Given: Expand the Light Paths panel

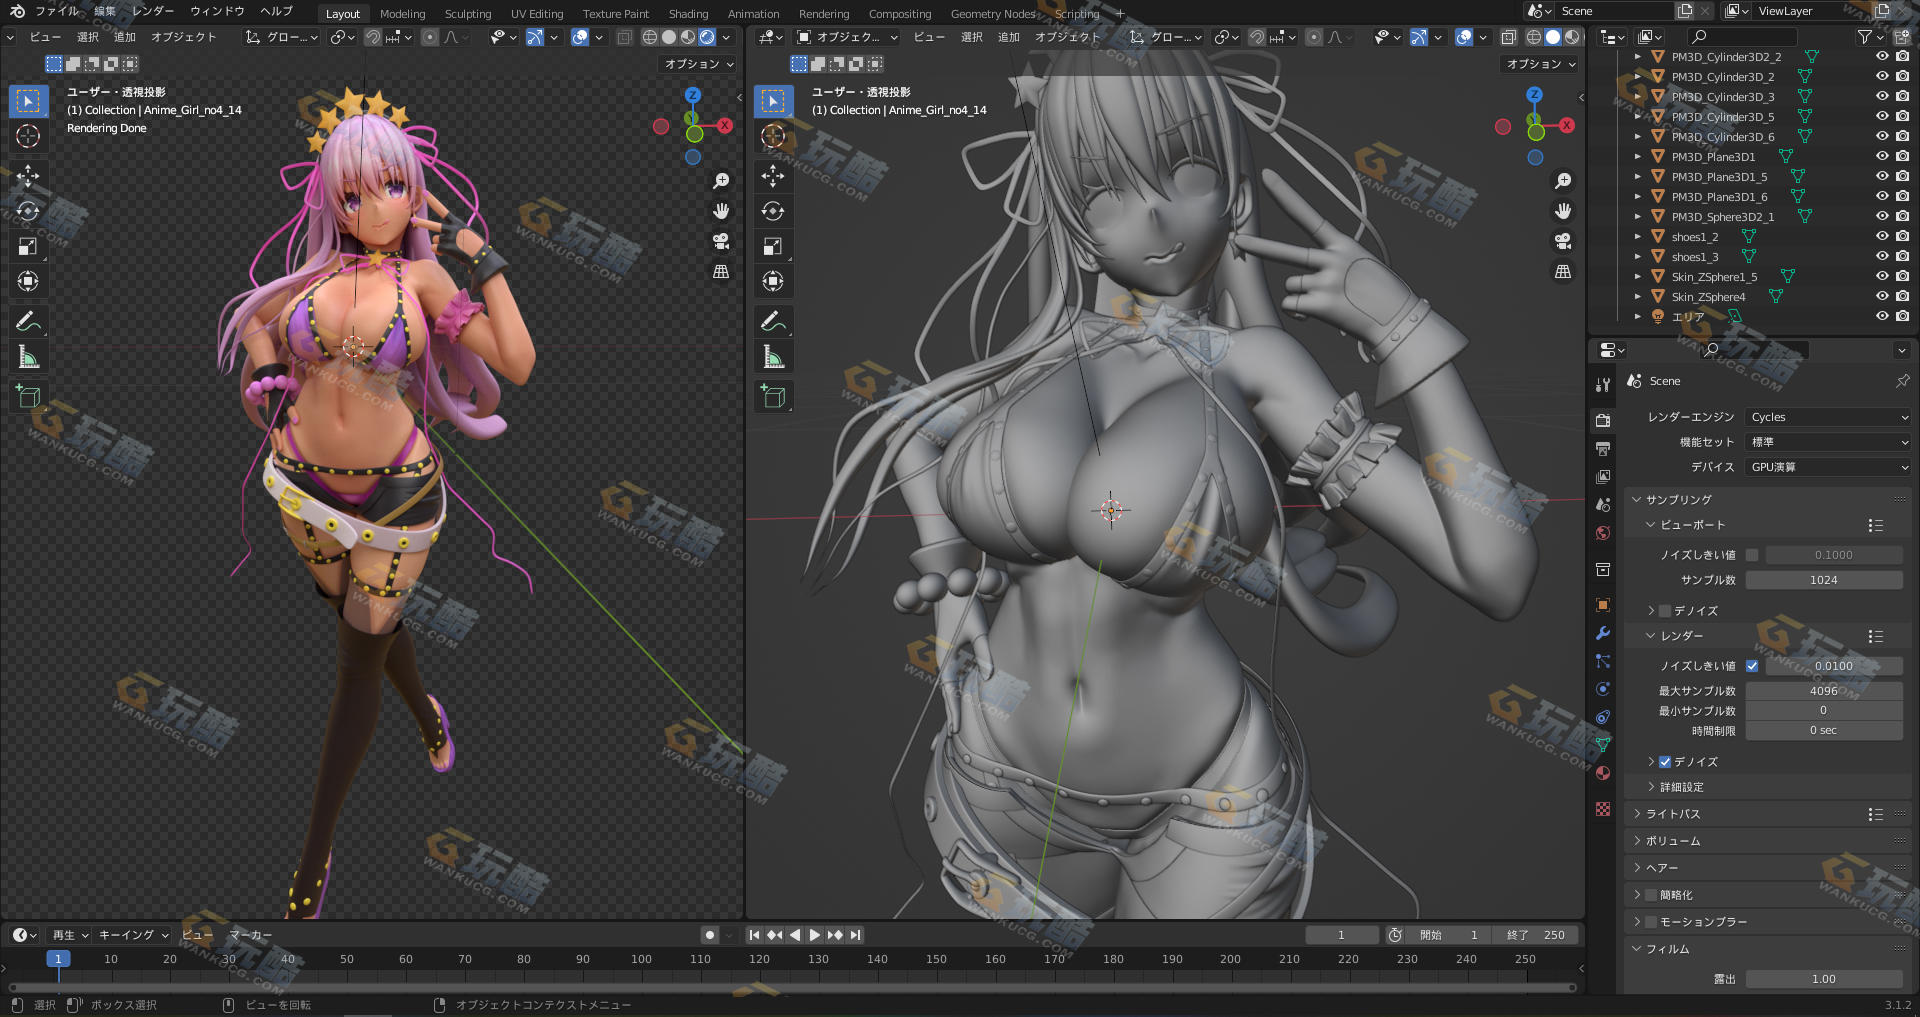Looking at the screenshot, I should coord(1637,814).
